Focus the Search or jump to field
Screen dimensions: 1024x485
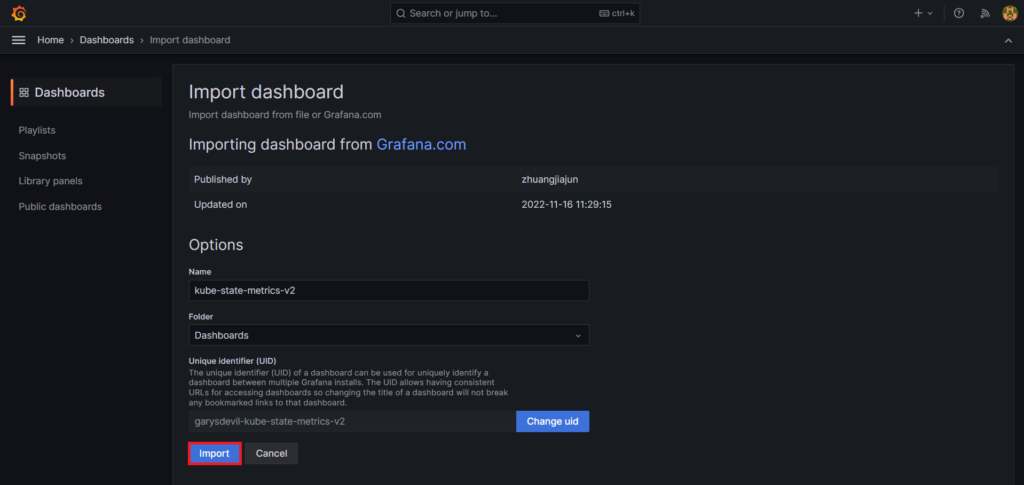tap(515, 13)
